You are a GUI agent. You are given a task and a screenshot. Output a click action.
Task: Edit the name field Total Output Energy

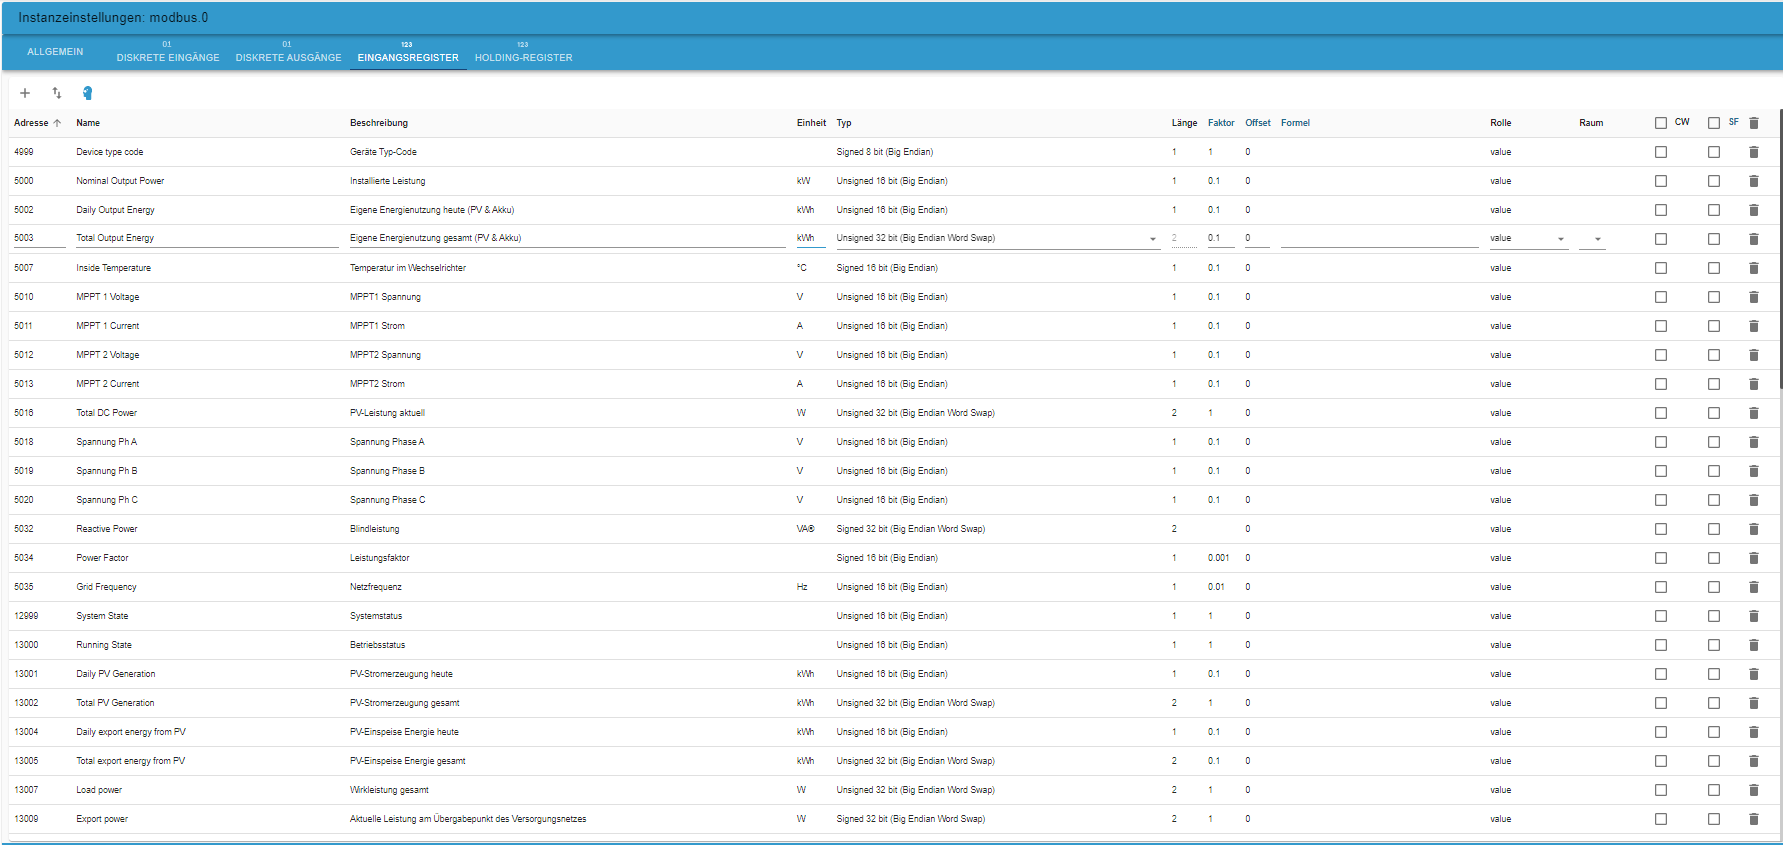[207, 238]
